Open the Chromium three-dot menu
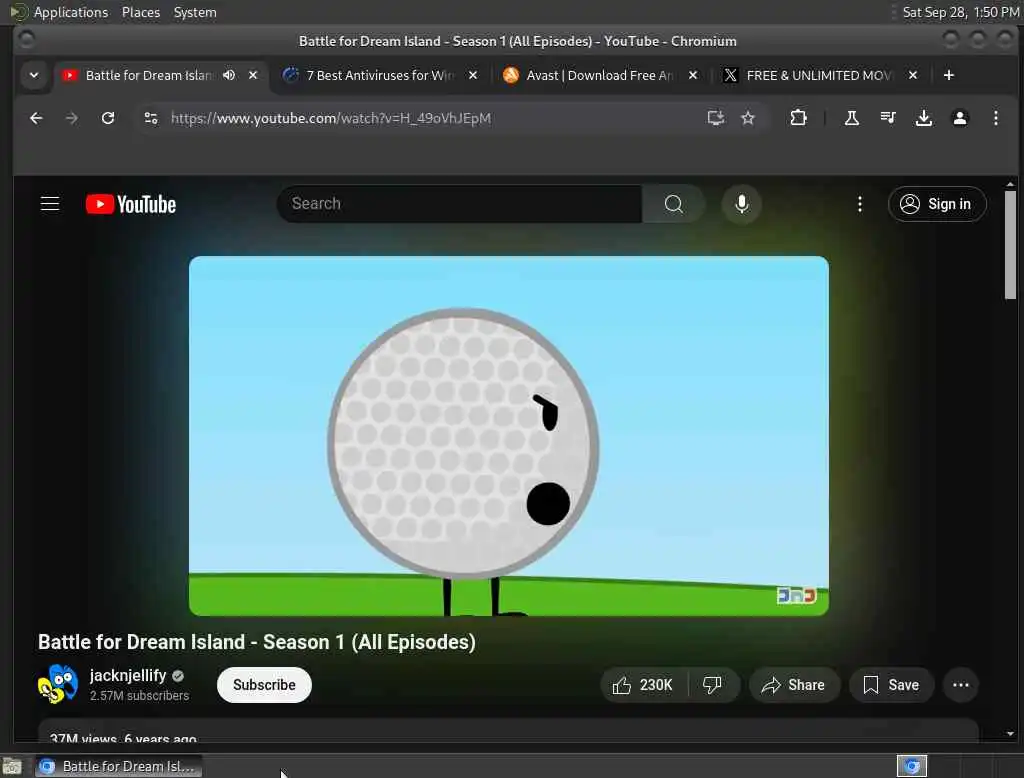 [995, 118]
